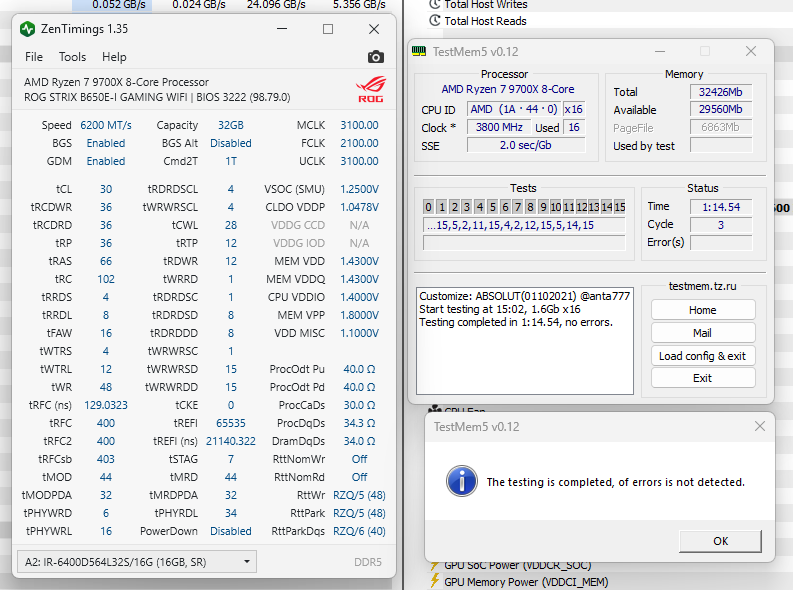Screen dimensions: 793x590
Task: Click the MEM VDD 1.4300V value
Action: click(359, 261)
